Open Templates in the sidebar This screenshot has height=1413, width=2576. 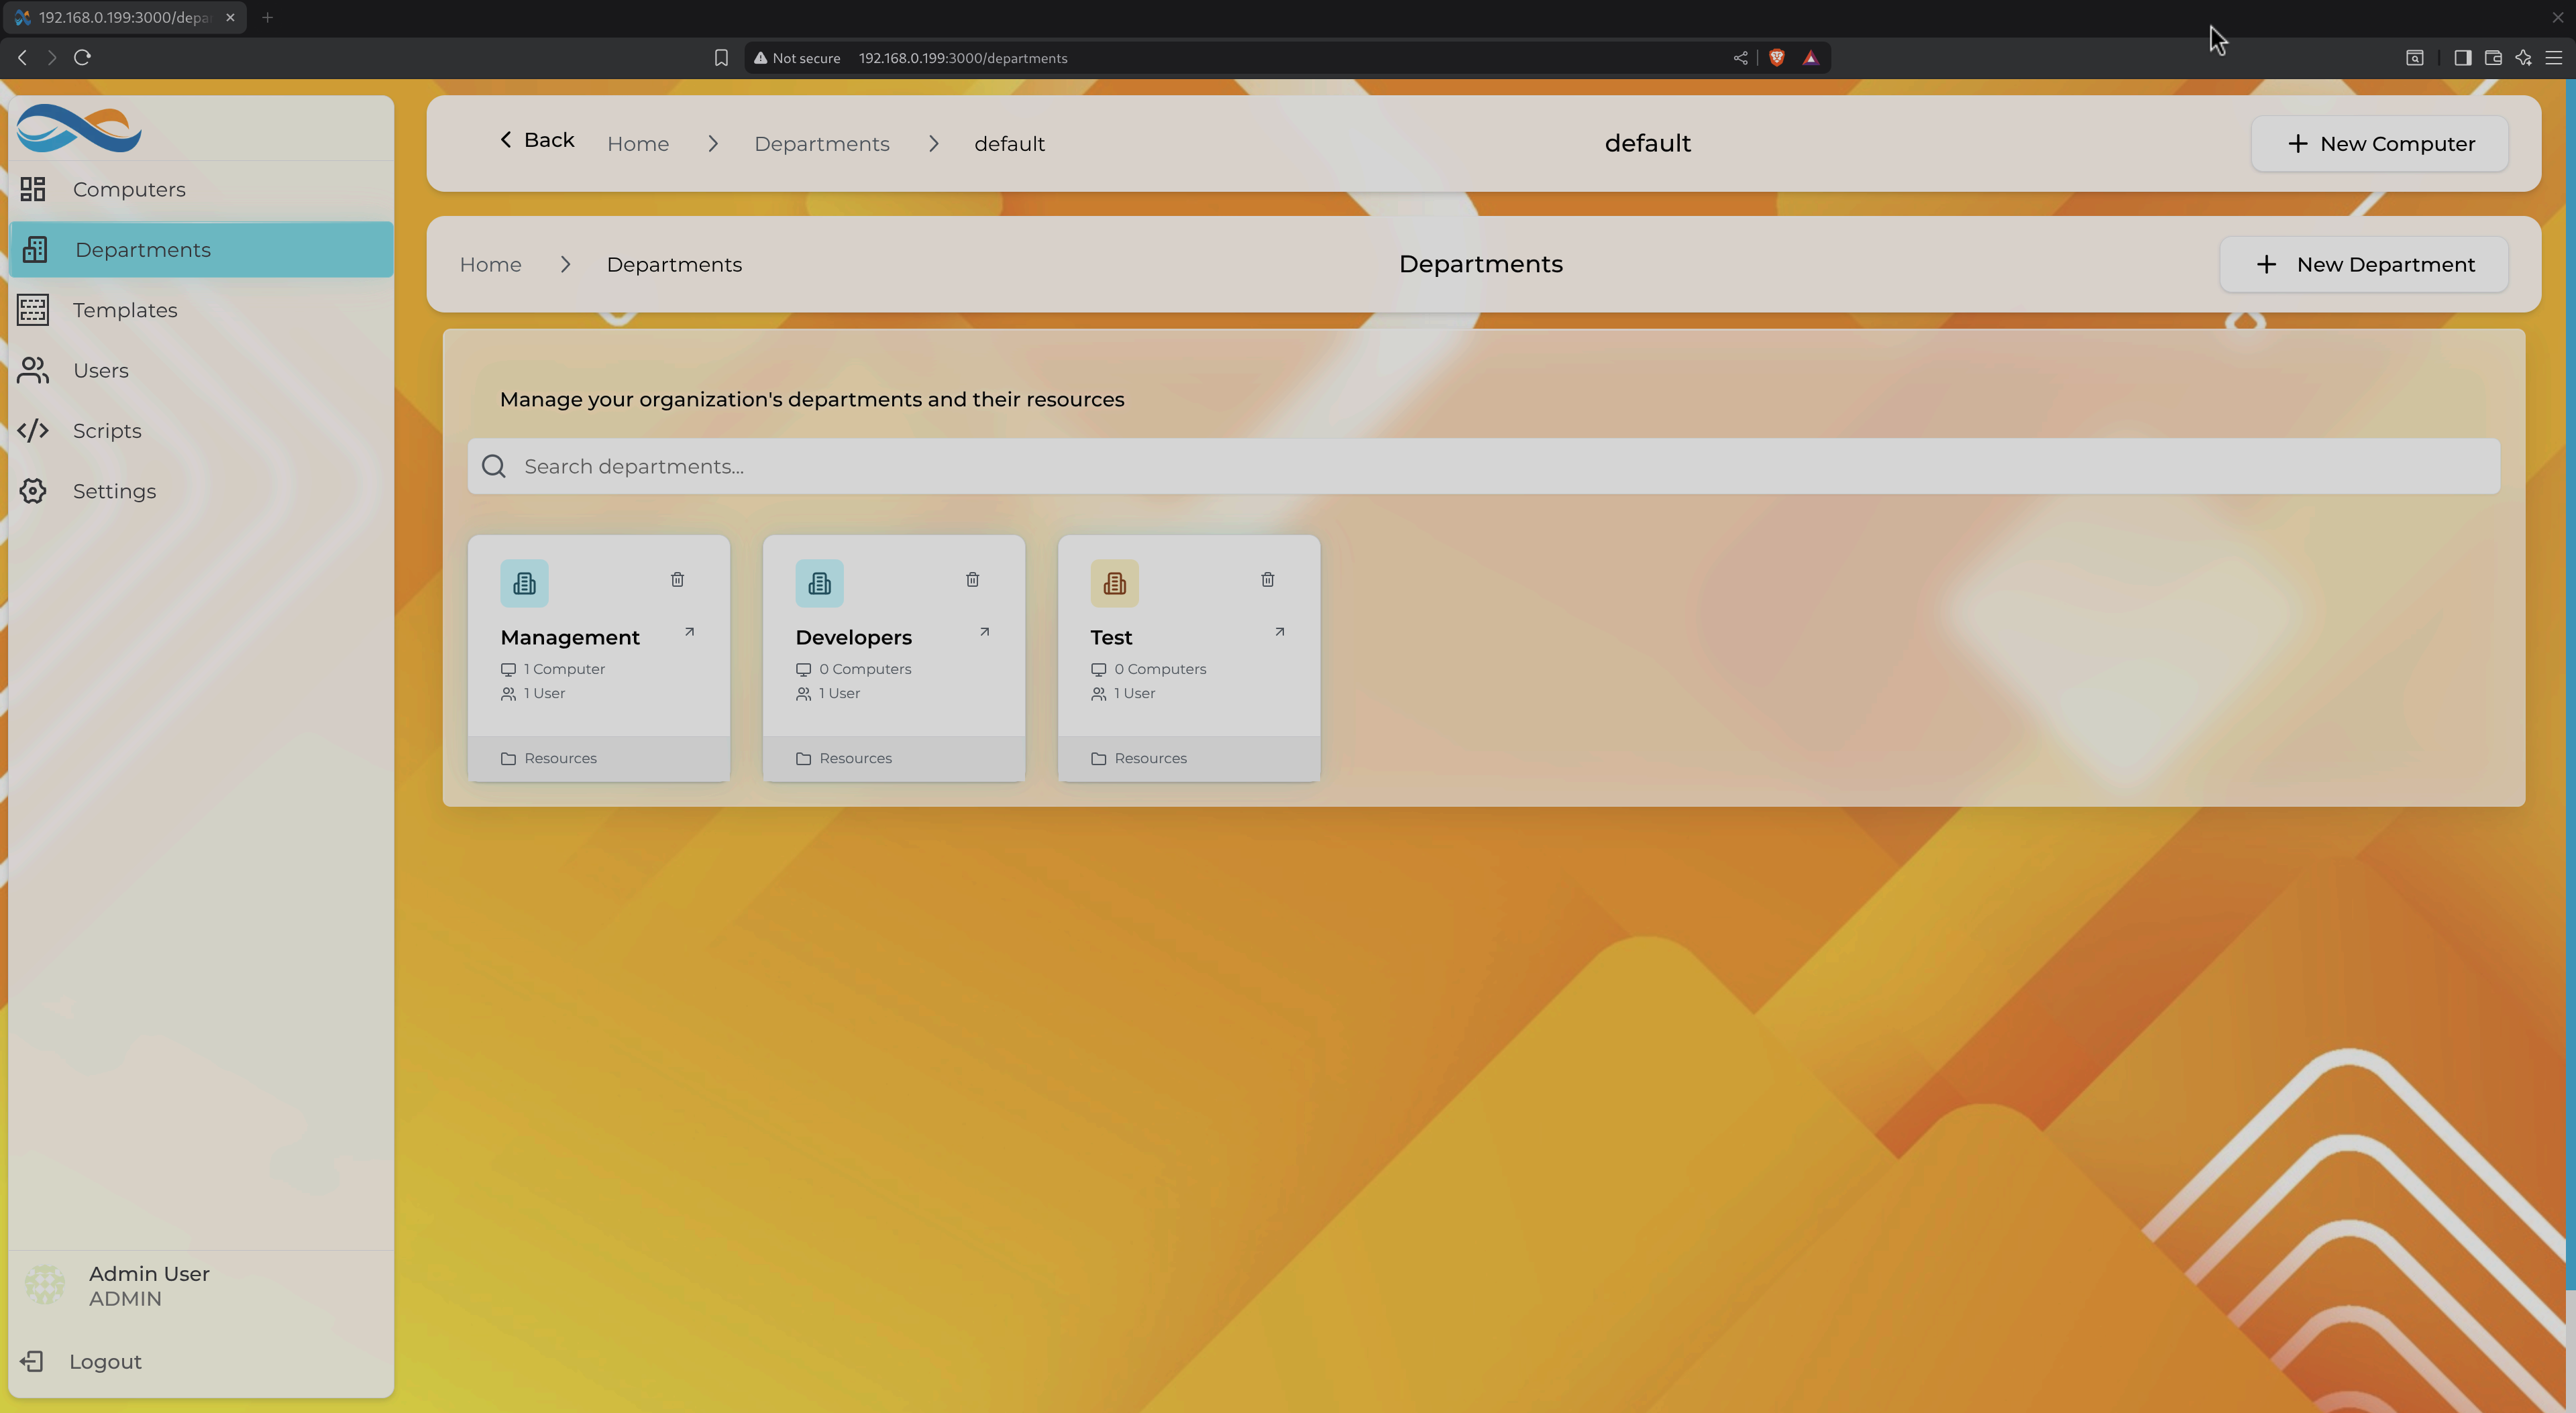point(125,310)
